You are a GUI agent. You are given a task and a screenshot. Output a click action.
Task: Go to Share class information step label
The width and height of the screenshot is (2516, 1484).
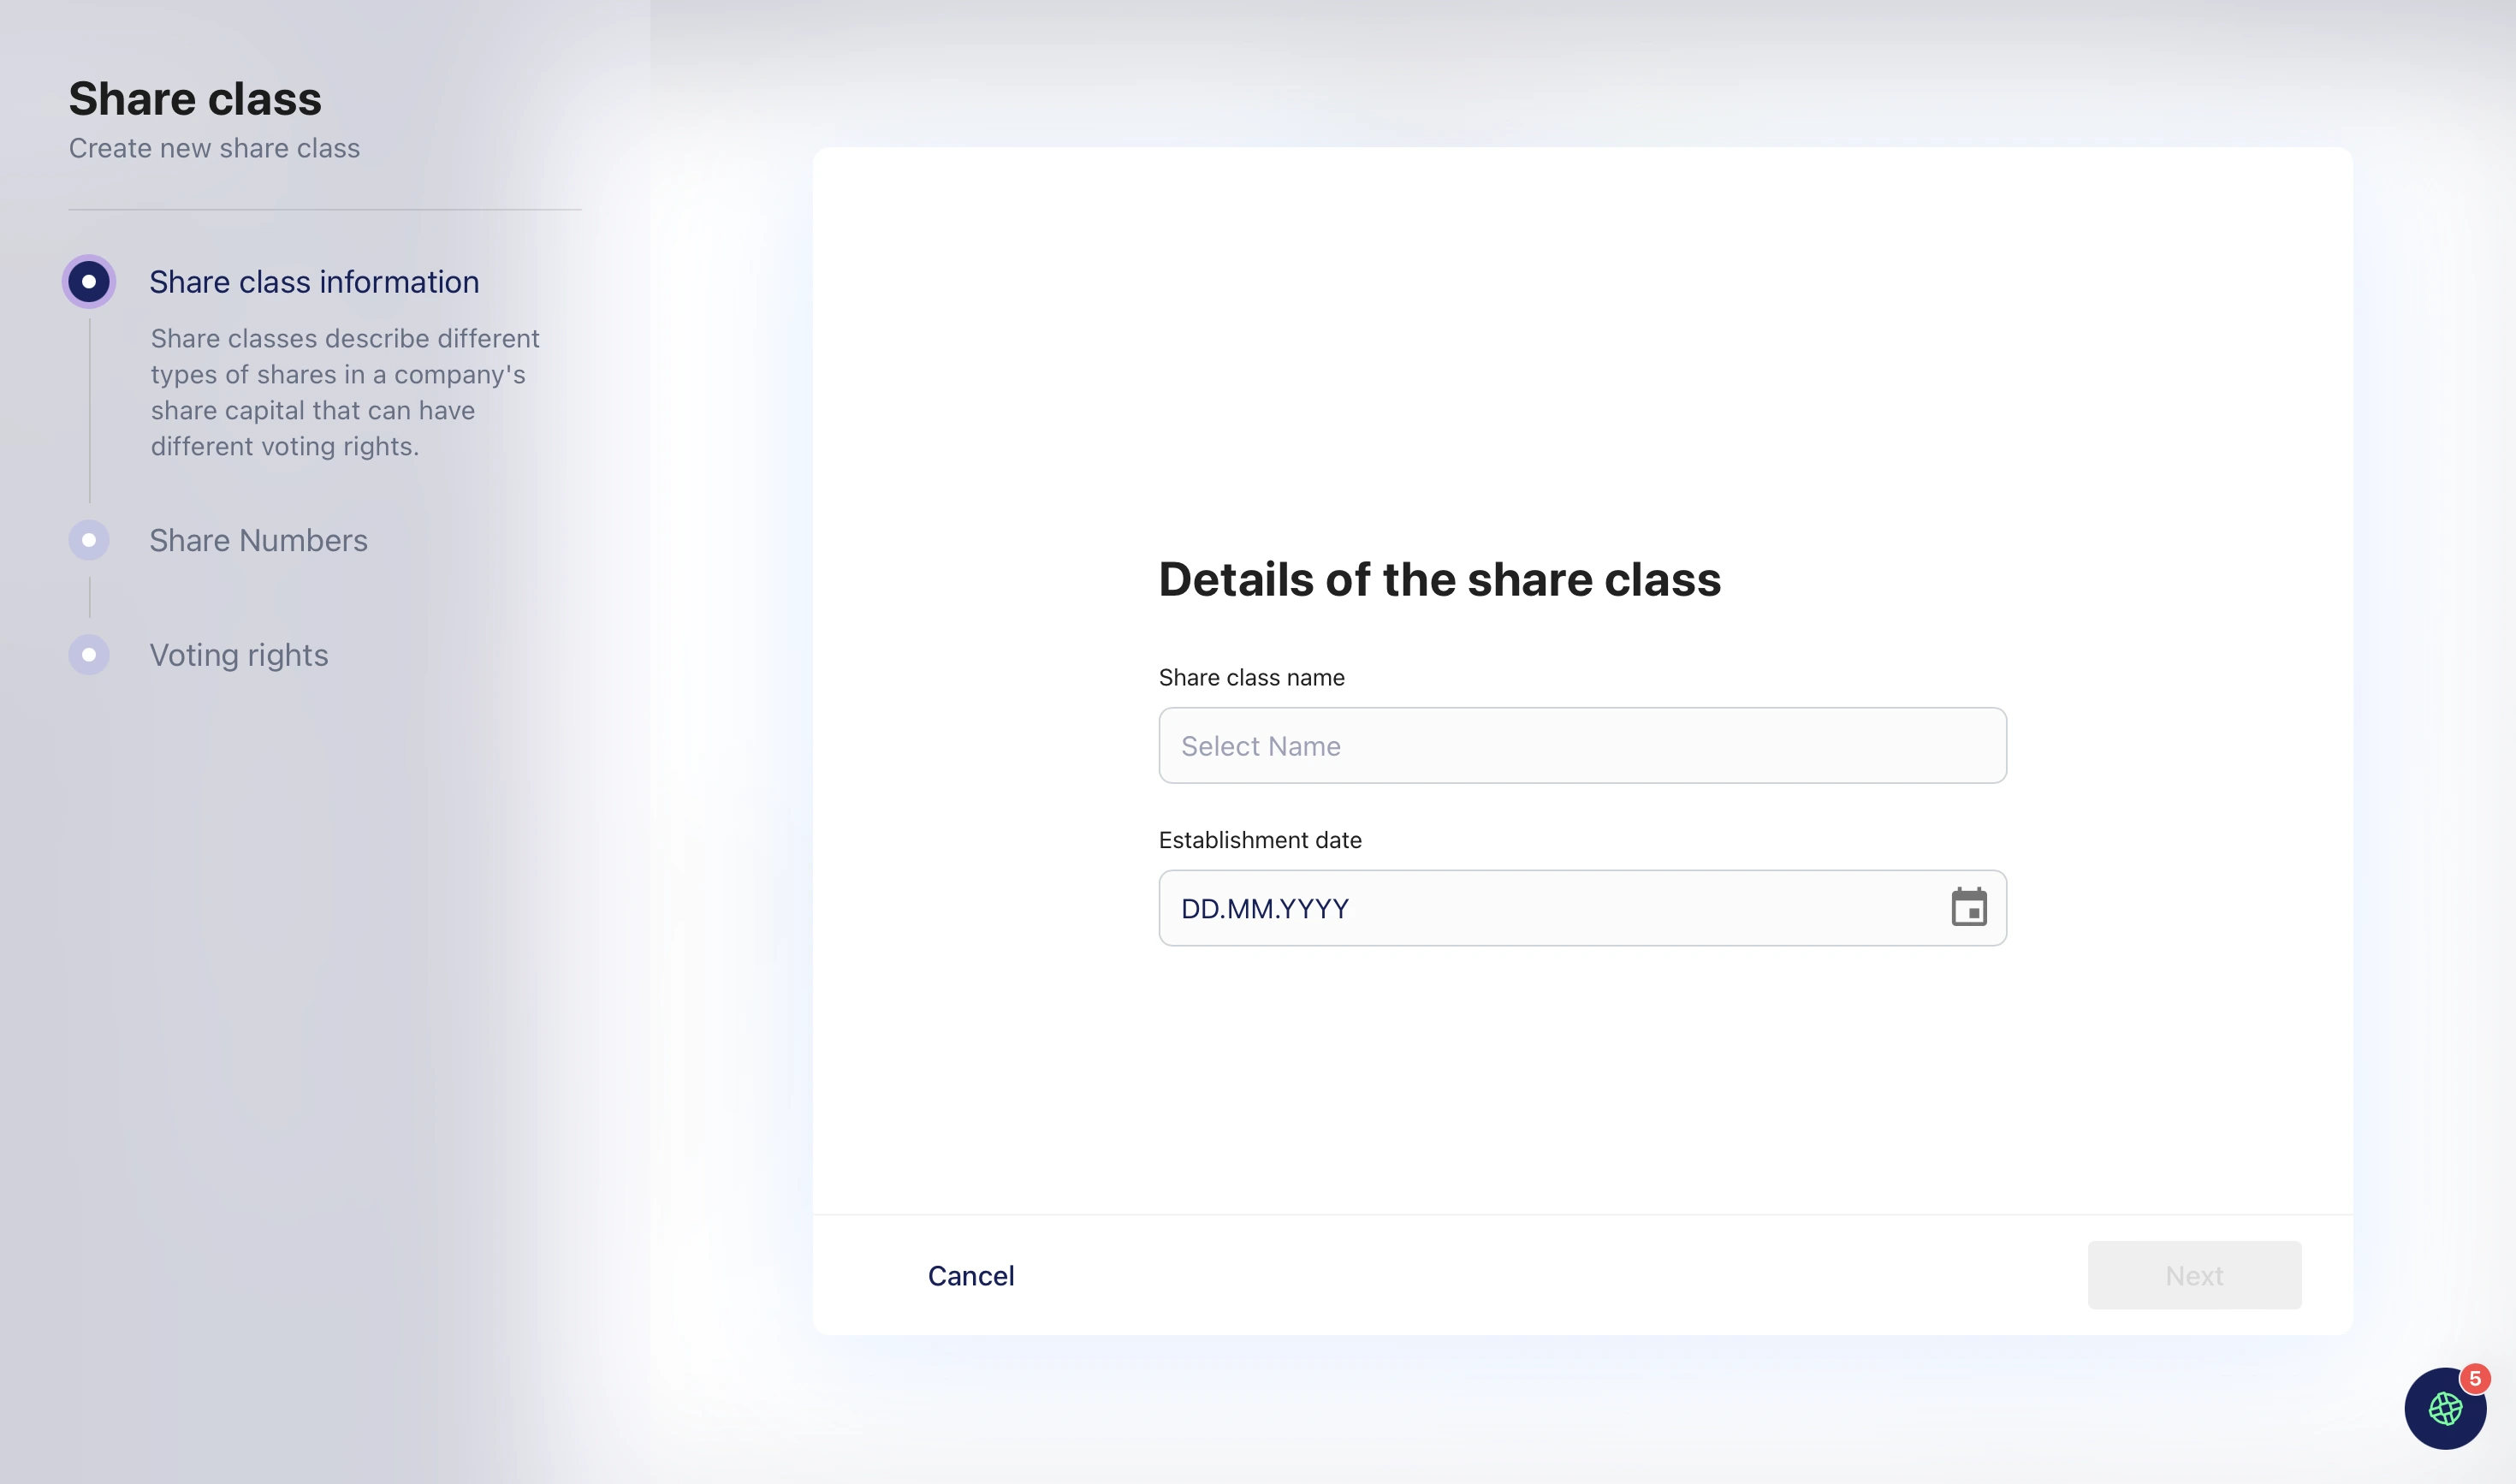point(314,282)
